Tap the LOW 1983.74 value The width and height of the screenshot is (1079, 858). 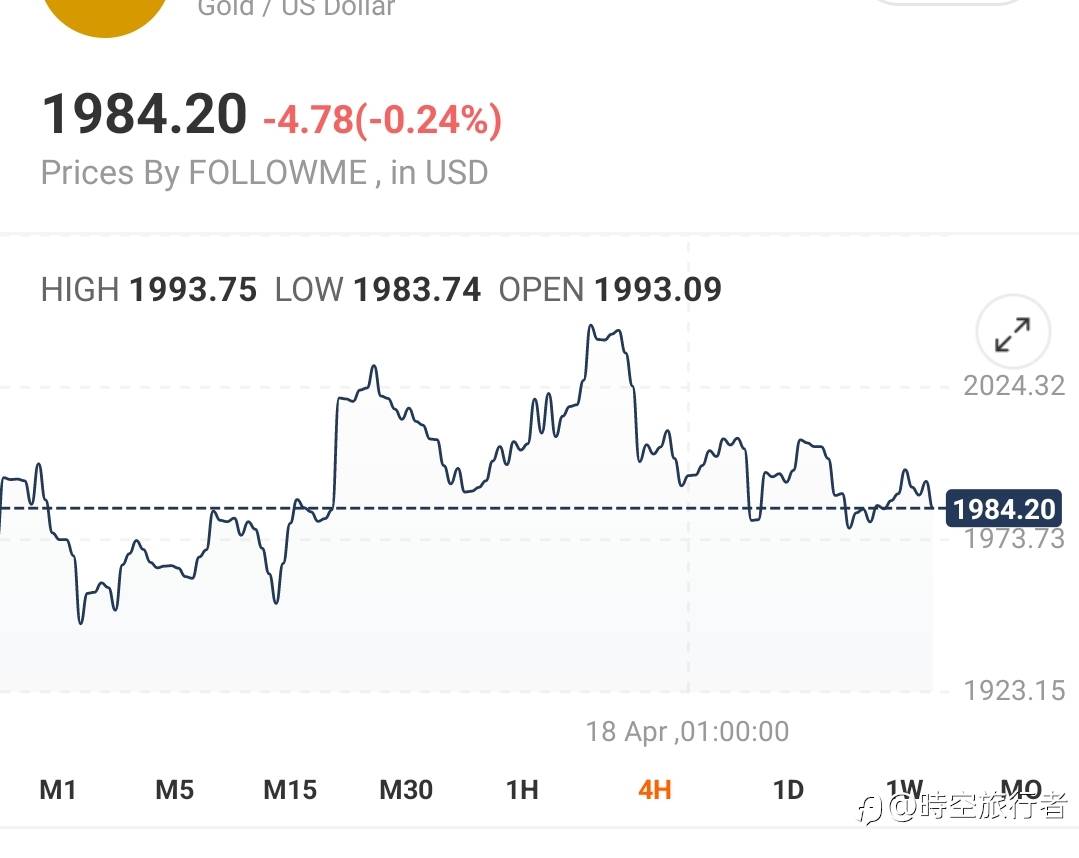tap(378, 290)
